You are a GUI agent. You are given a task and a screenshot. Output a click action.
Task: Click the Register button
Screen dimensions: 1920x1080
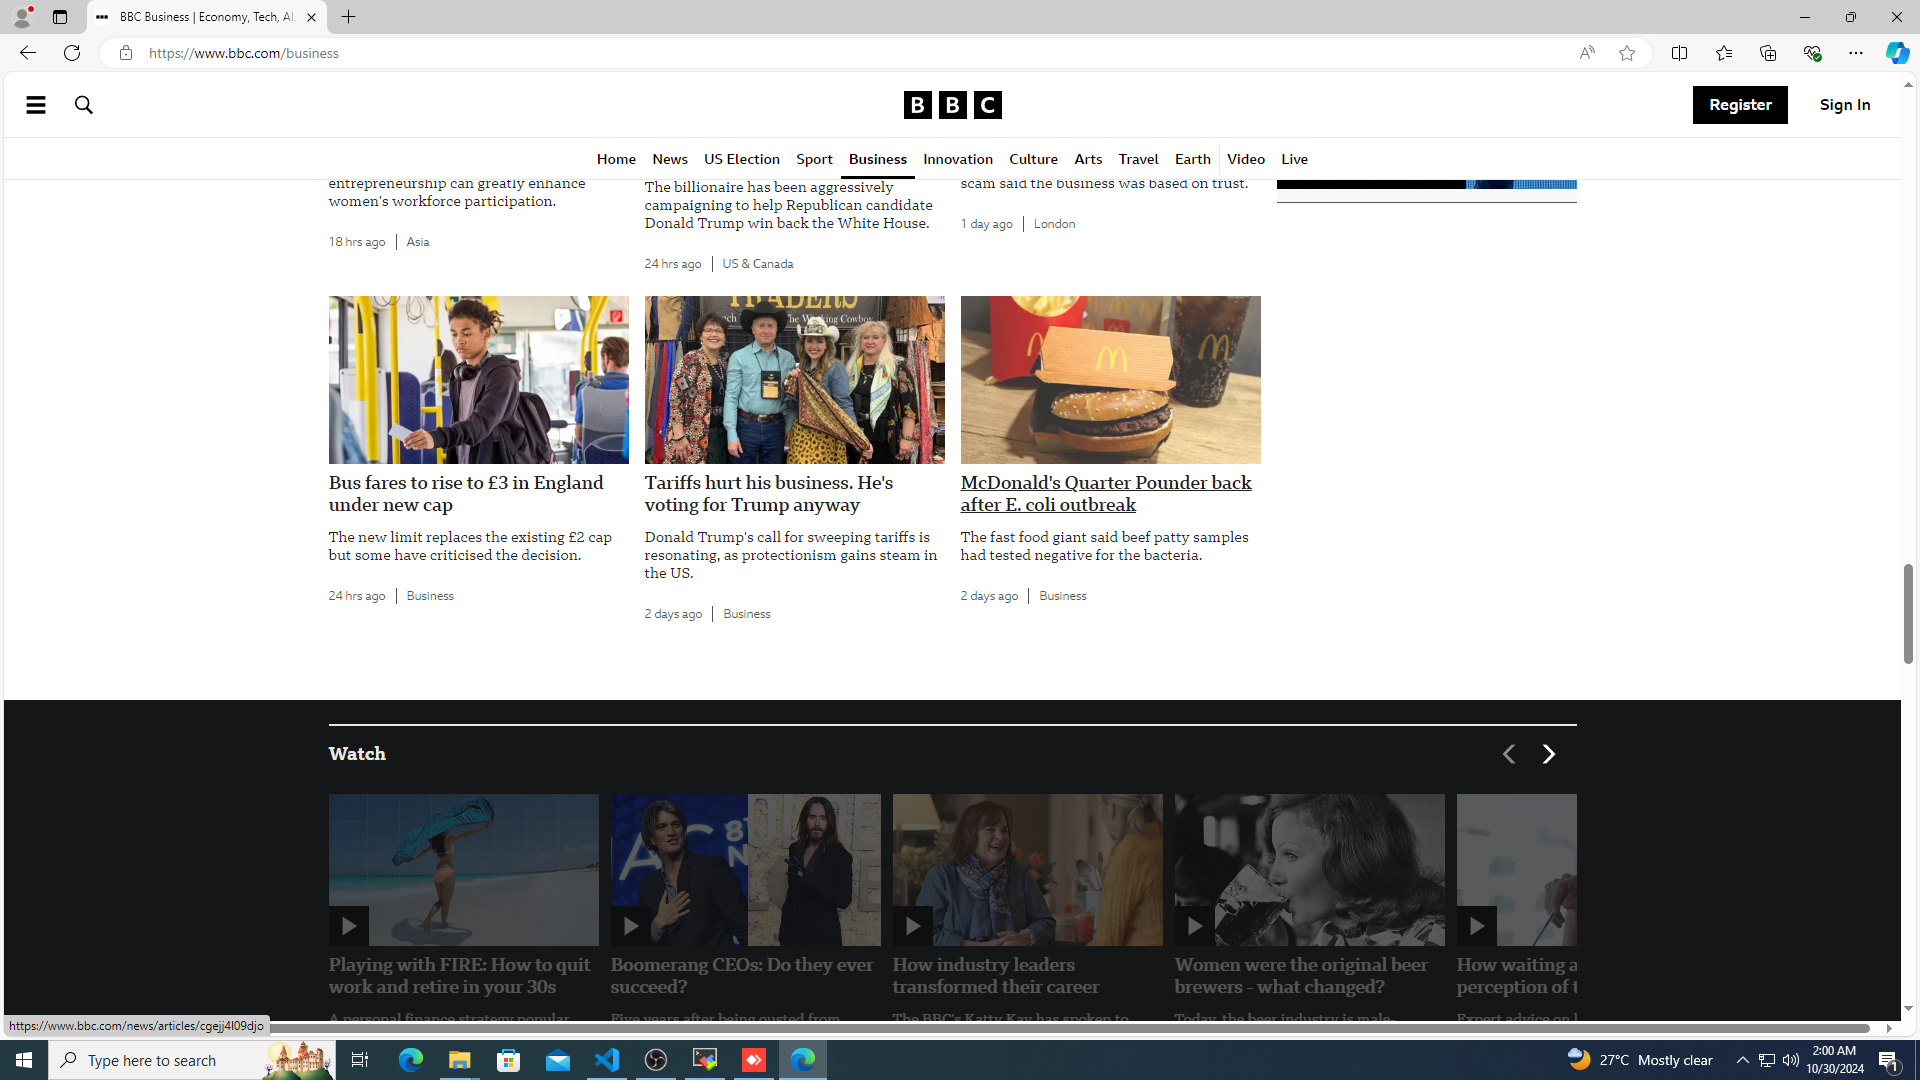coord(1740,105)
